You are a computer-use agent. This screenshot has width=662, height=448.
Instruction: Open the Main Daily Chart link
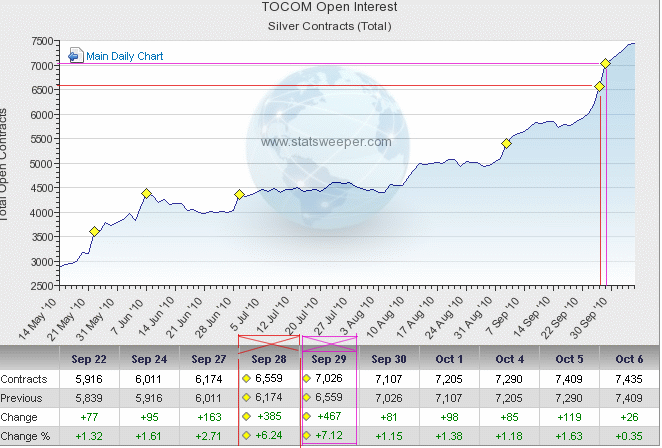(x=124, y=57)
